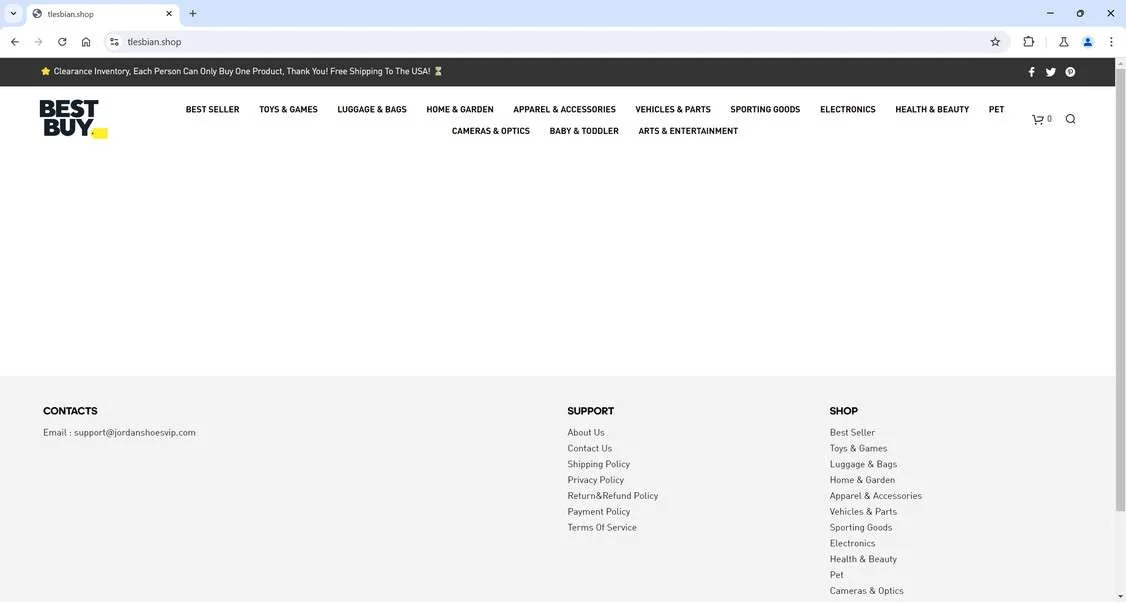Viewport: 1126px width, 602px height.
Task: Go back with browser back arrow
Action: click(15, 42)
